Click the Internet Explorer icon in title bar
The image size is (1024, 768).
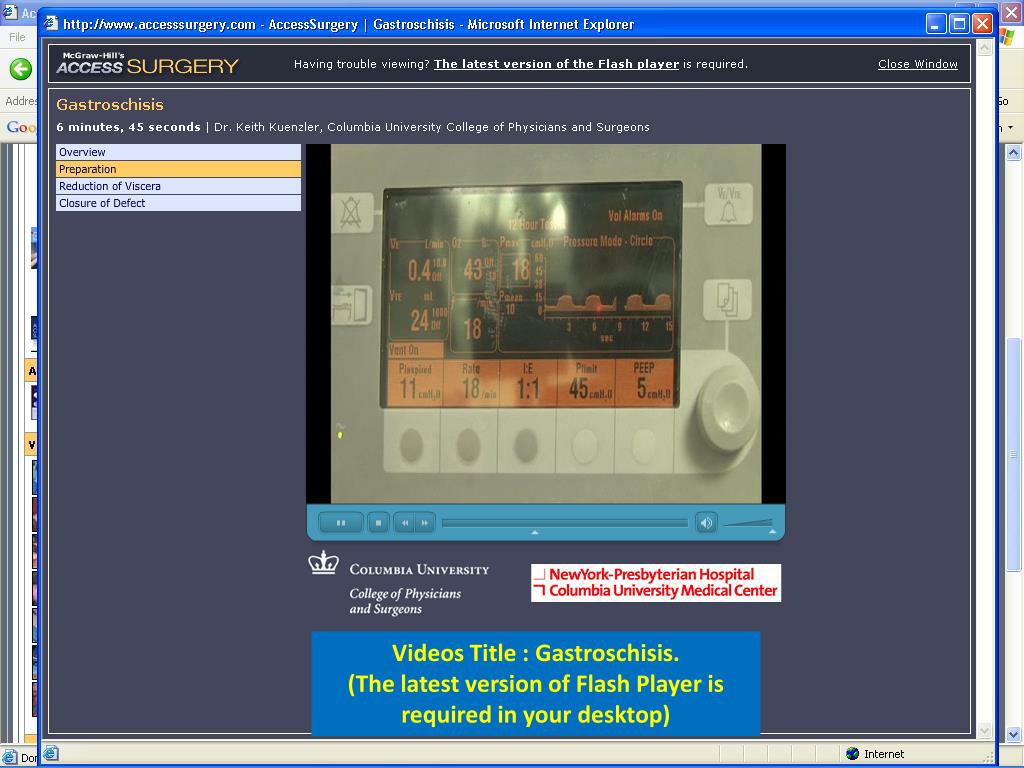click(x=51, y=24)
